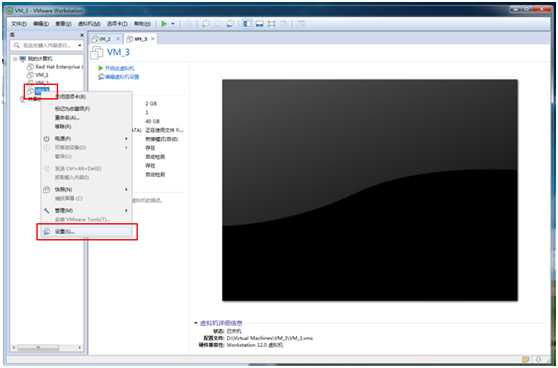
Task: Expand the 管理(M) manage submenu
Action: pyautogui.click(x=86, y=211)
